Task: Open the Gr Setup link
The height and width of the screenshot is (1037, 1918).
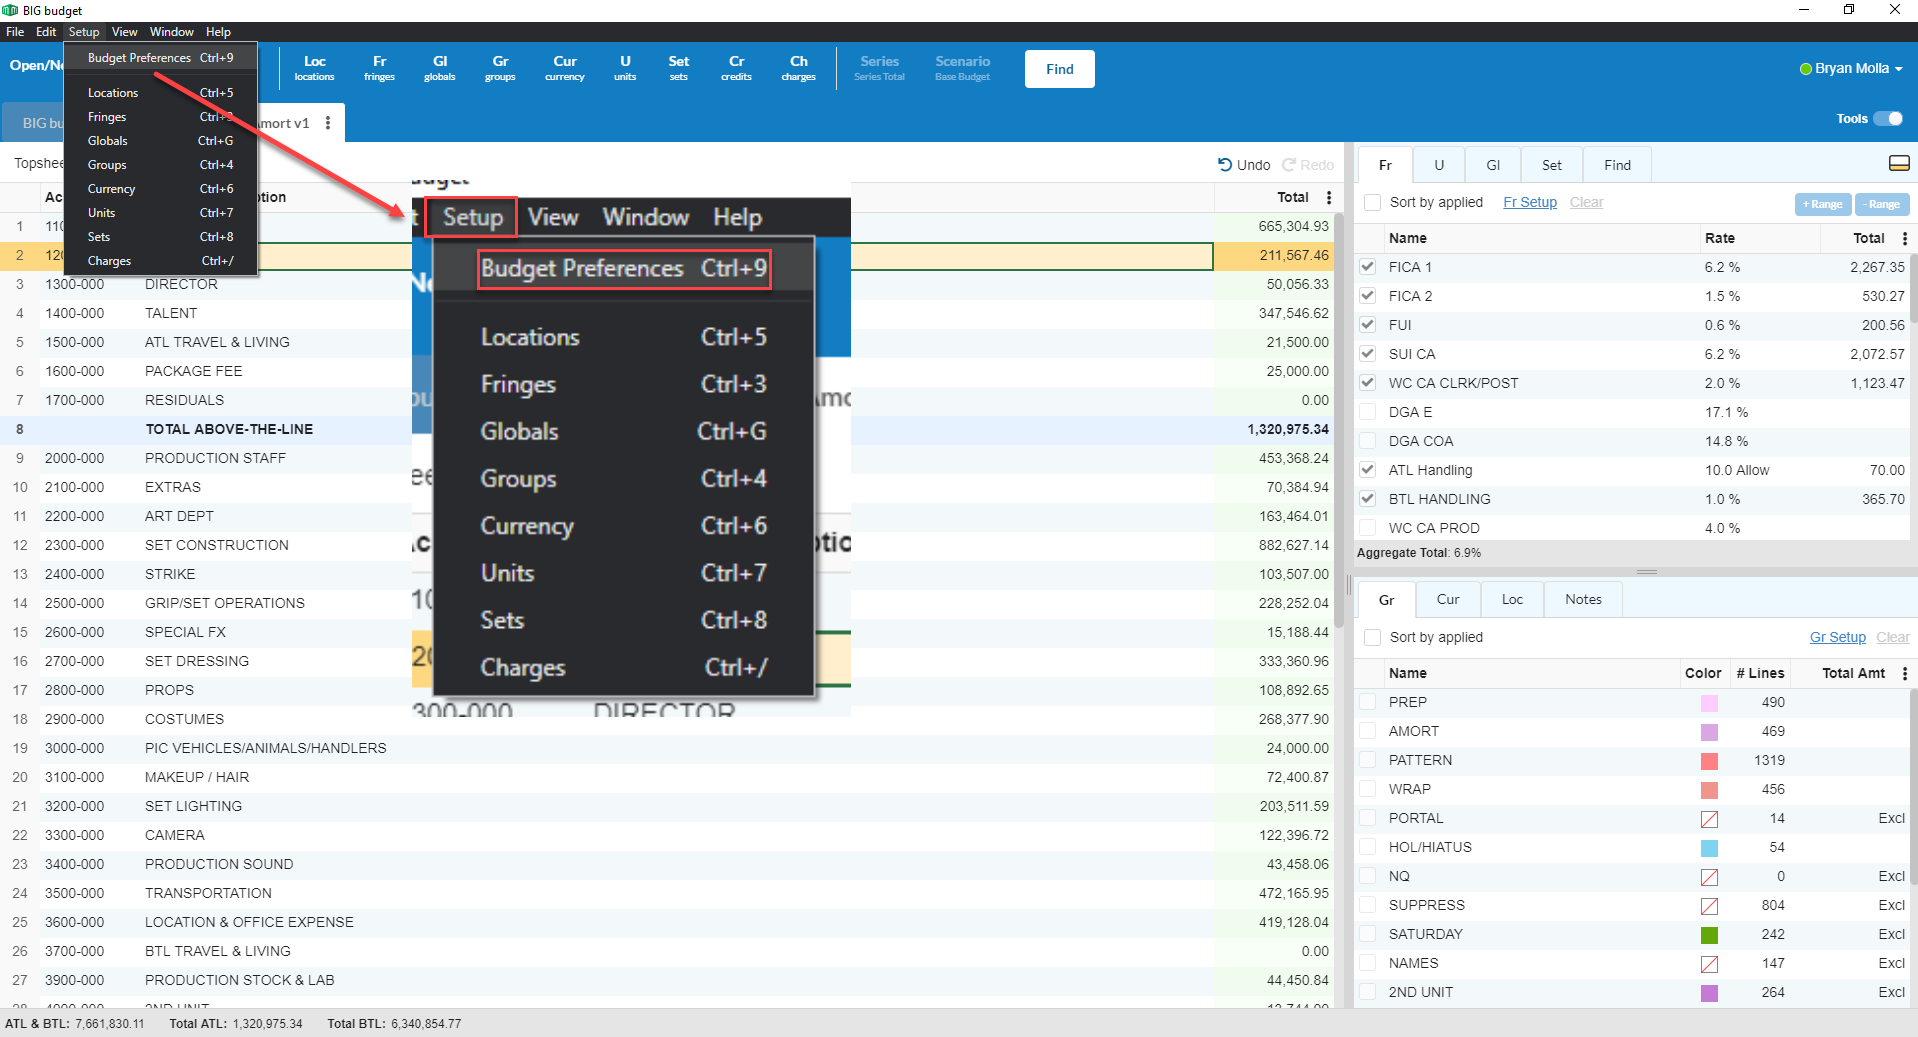Action: pos(1837,637)
